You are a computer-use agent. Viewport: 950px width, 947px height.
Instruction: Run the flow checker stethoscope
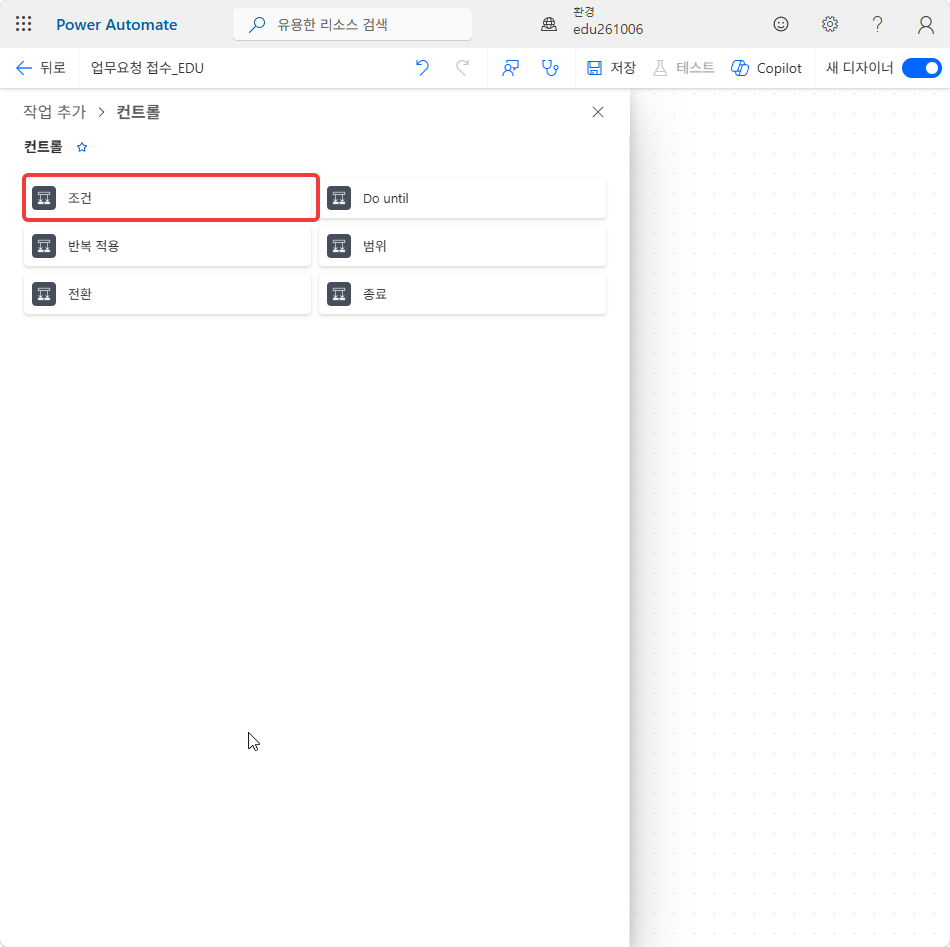pyautogui.click(x=550, y=68)
